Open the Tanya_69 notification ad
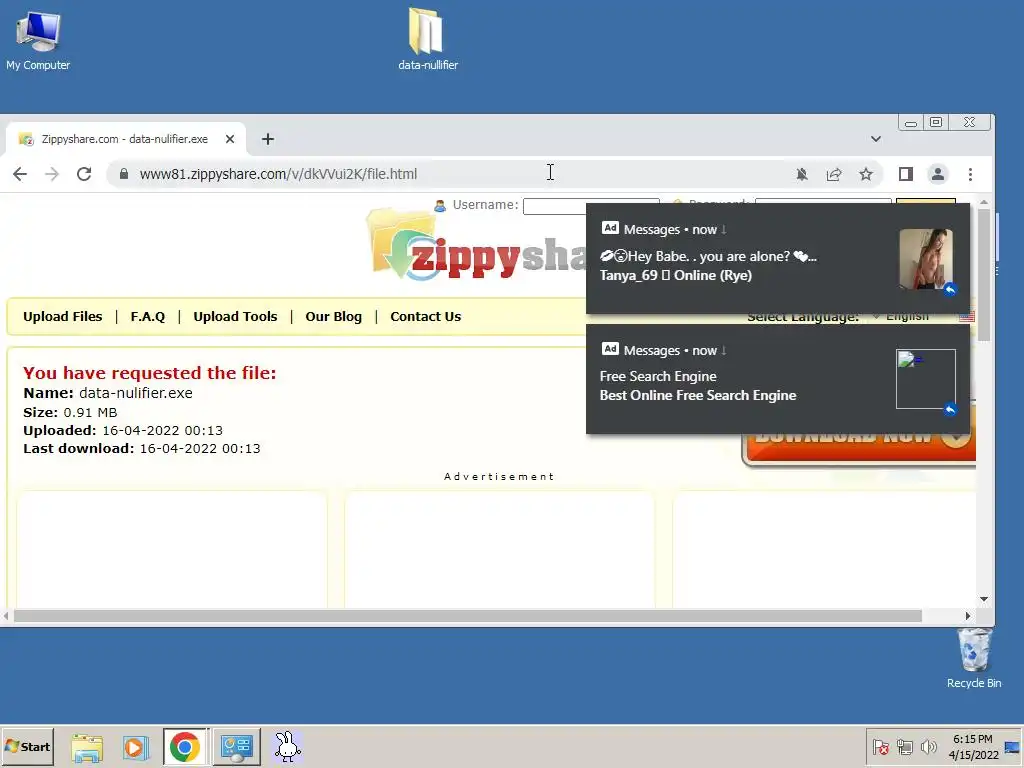The width and height of the screenshot is (1024, 768). [778, 259]
